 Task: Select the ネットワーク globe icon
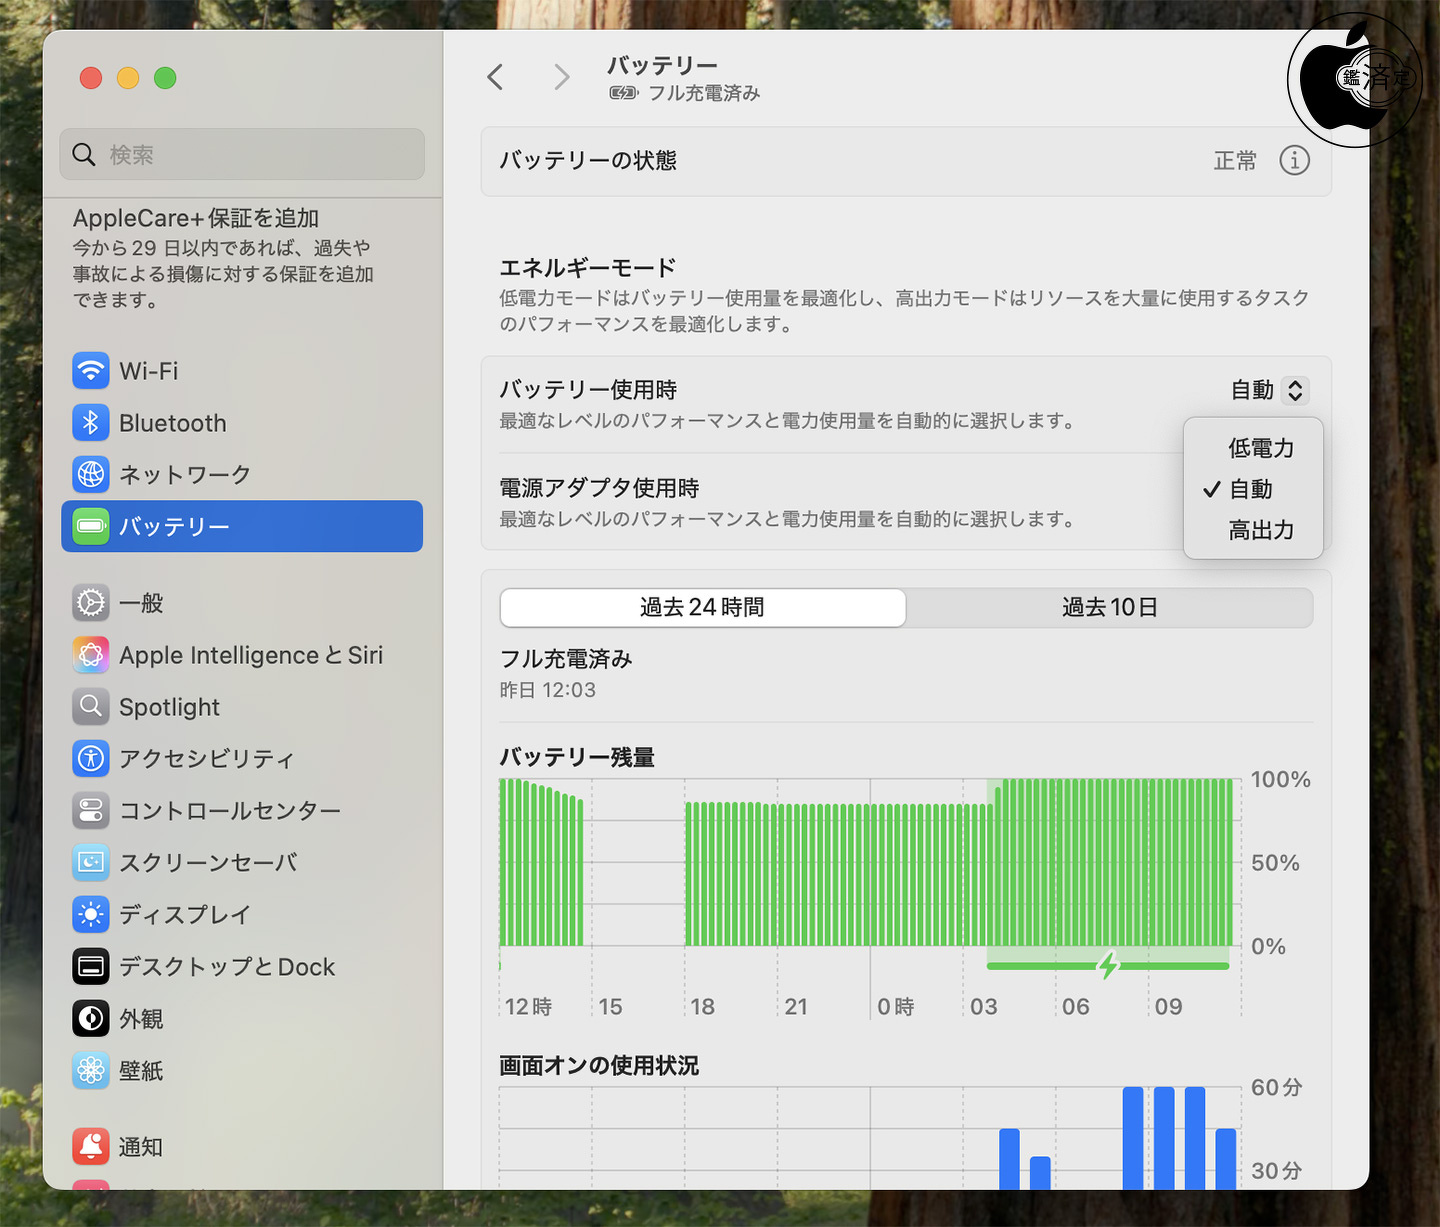(x=91, y=474)
